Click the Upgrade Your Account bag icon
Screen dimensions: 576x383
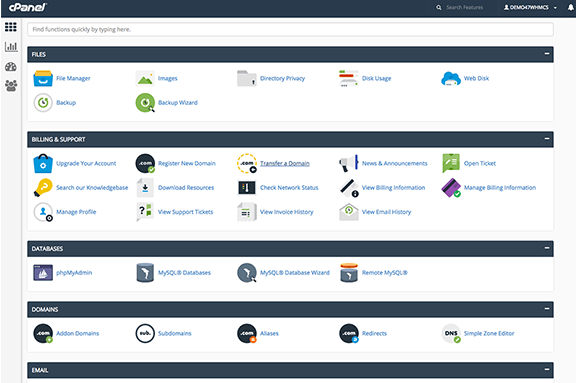[43, 163]
